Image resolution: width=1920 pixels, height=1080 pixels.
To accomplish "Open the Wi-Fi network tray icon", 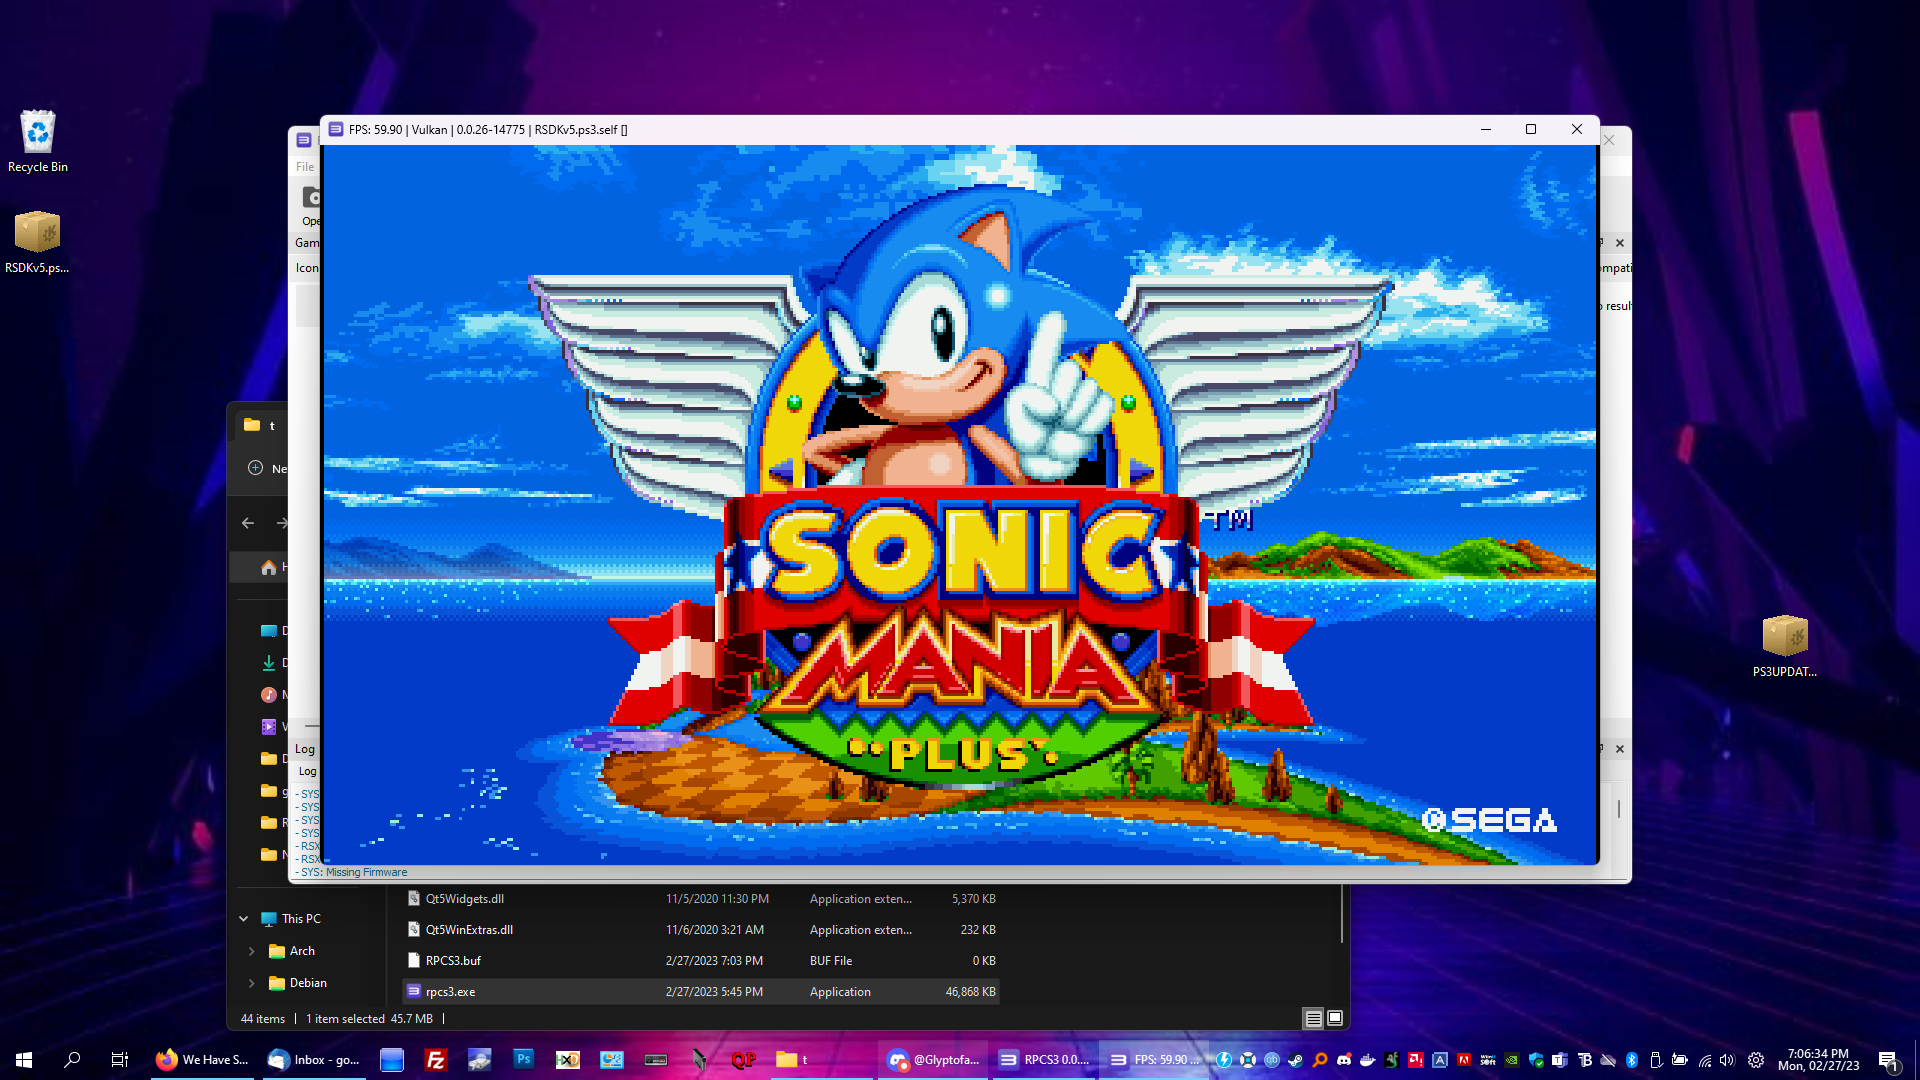I will (1705, 1060).
